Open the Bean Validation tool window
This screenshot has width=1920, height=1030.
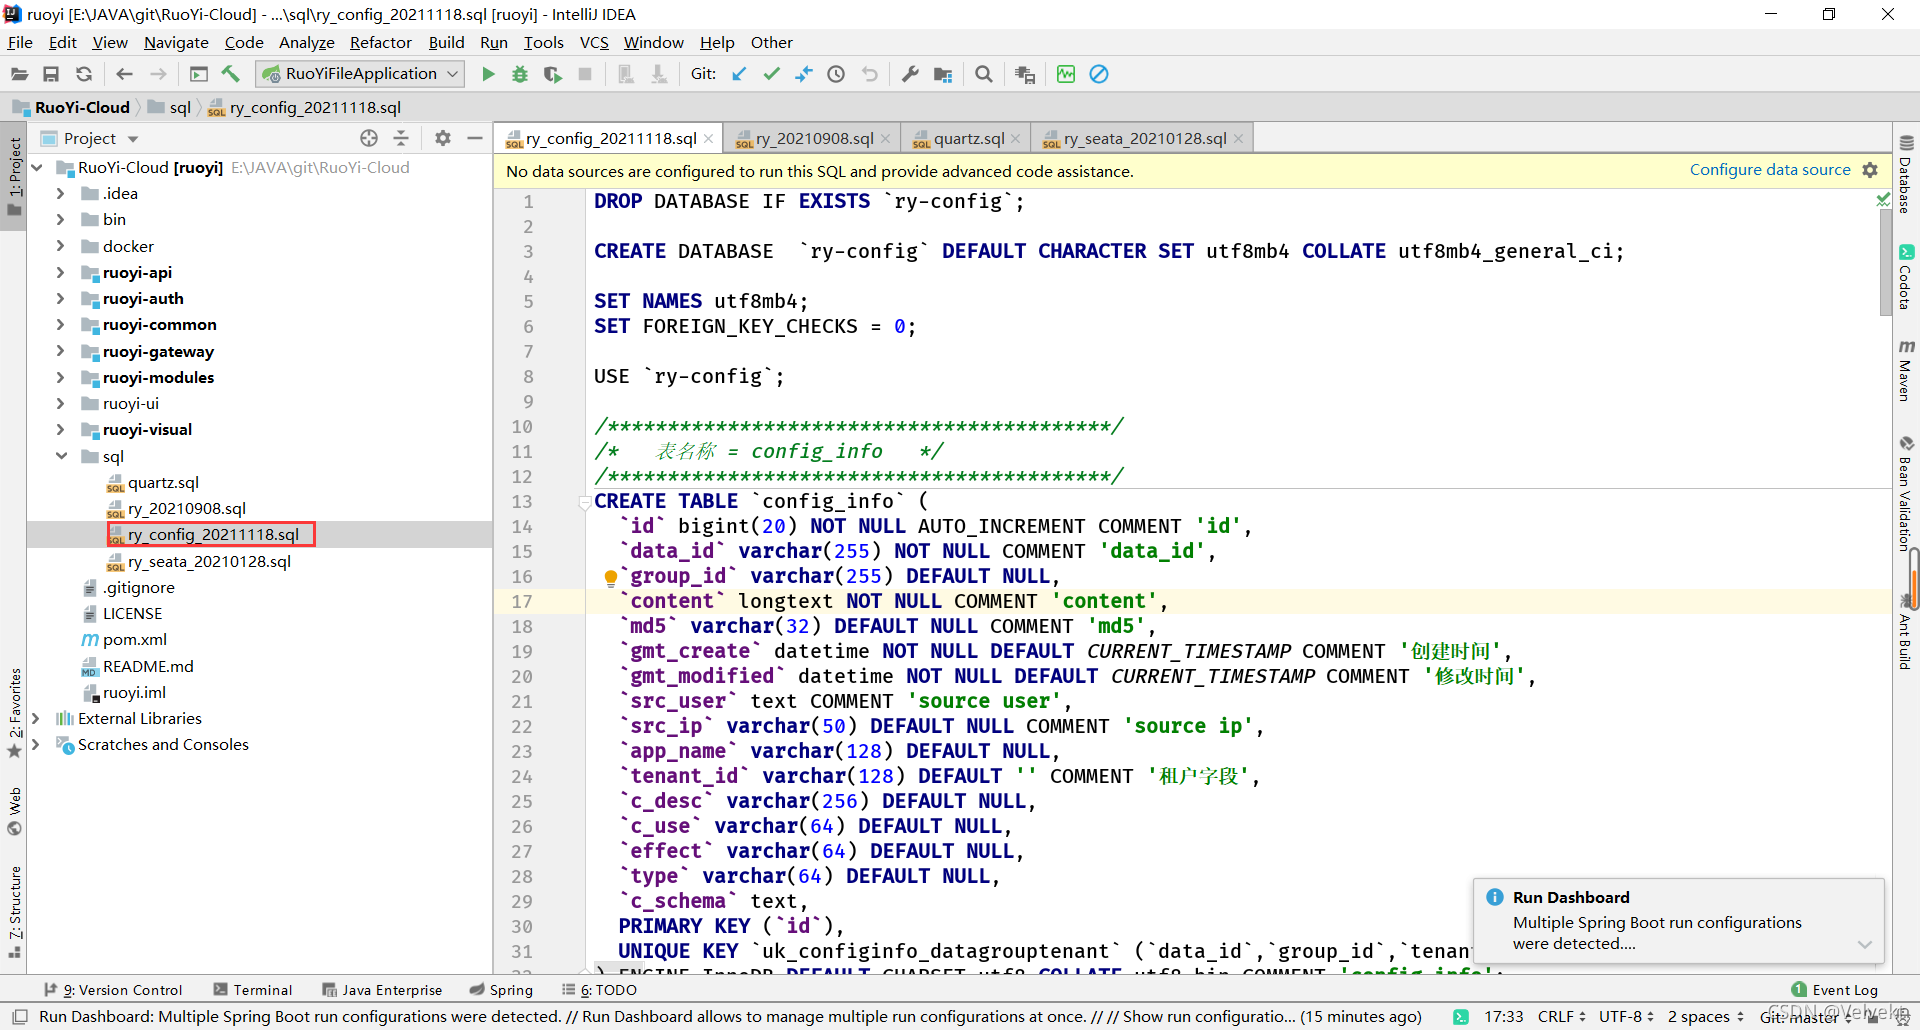(1906, 493)
